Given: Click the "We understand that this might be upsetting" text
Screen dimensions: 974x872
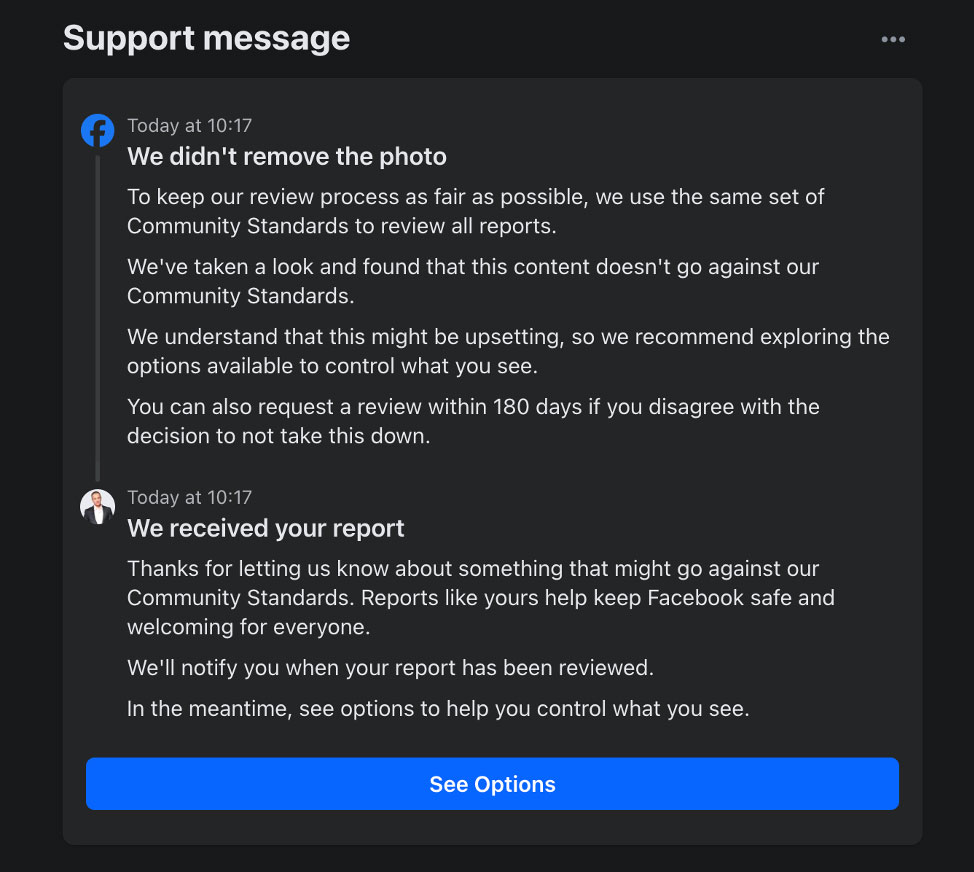Looking at the screenshot, I should point(340,337).
